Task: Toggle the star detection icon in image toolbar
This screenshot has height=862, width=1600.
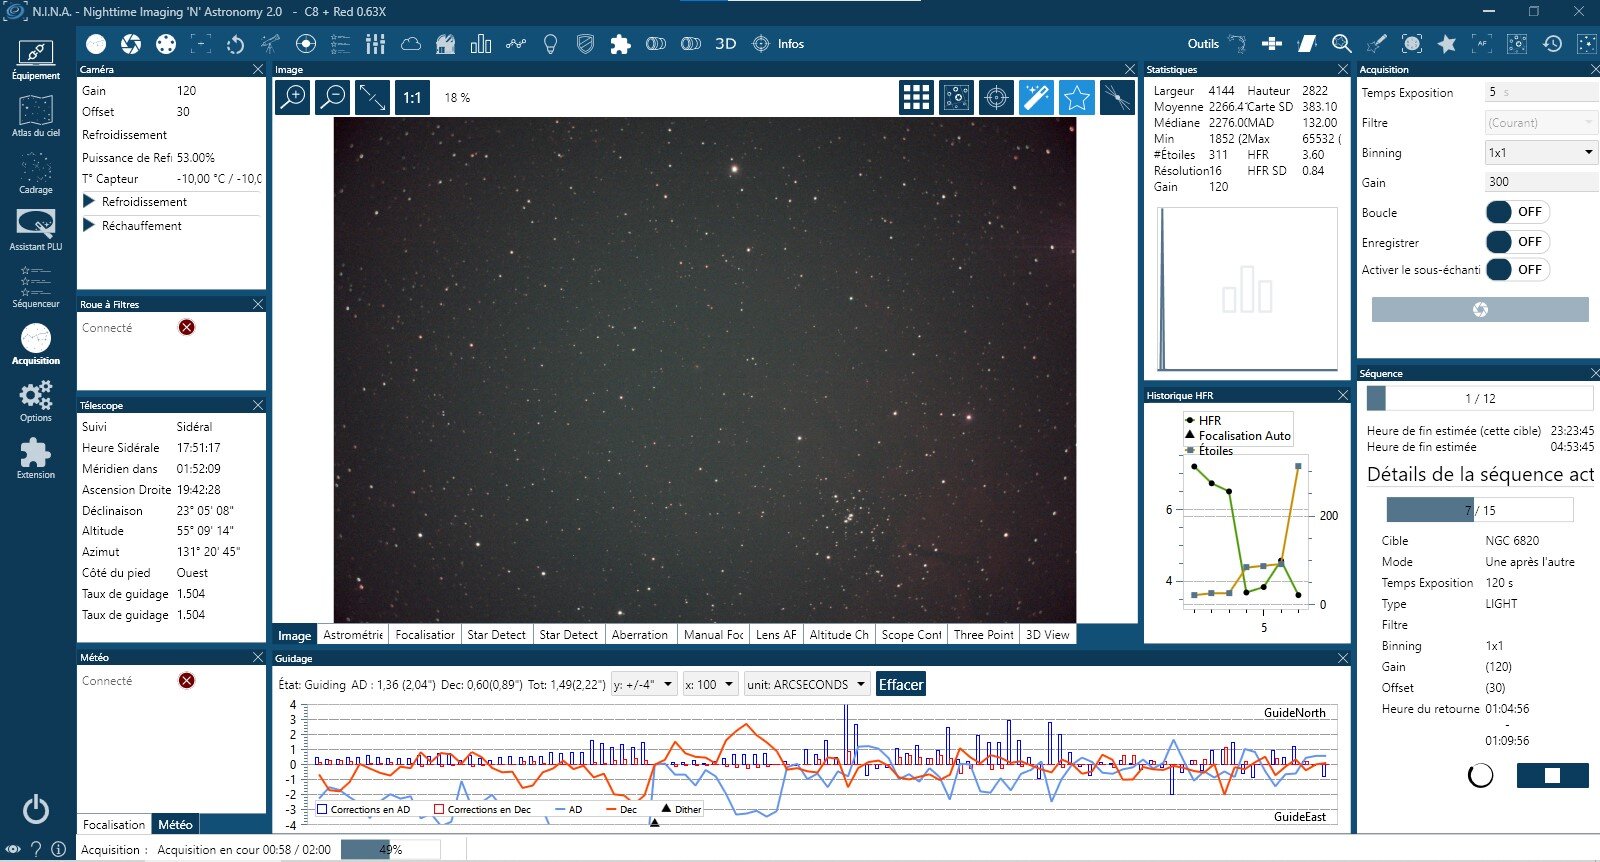Action: (x=1076, y=97)
